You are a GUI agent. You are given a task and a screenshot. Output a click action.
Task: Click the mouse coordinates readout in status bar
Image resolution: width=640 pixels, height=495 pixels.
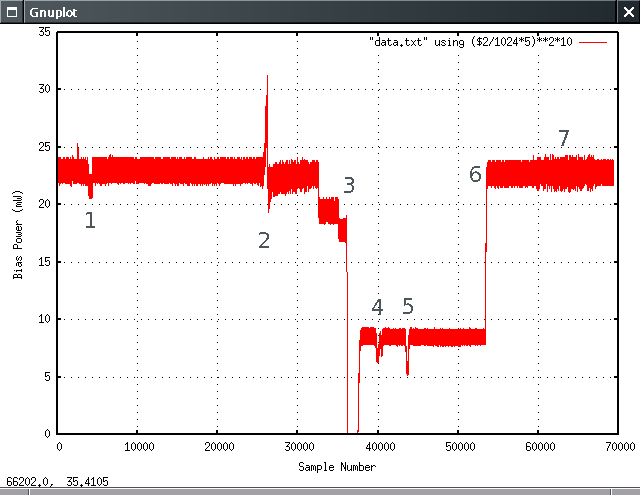[x=57, y=482]
